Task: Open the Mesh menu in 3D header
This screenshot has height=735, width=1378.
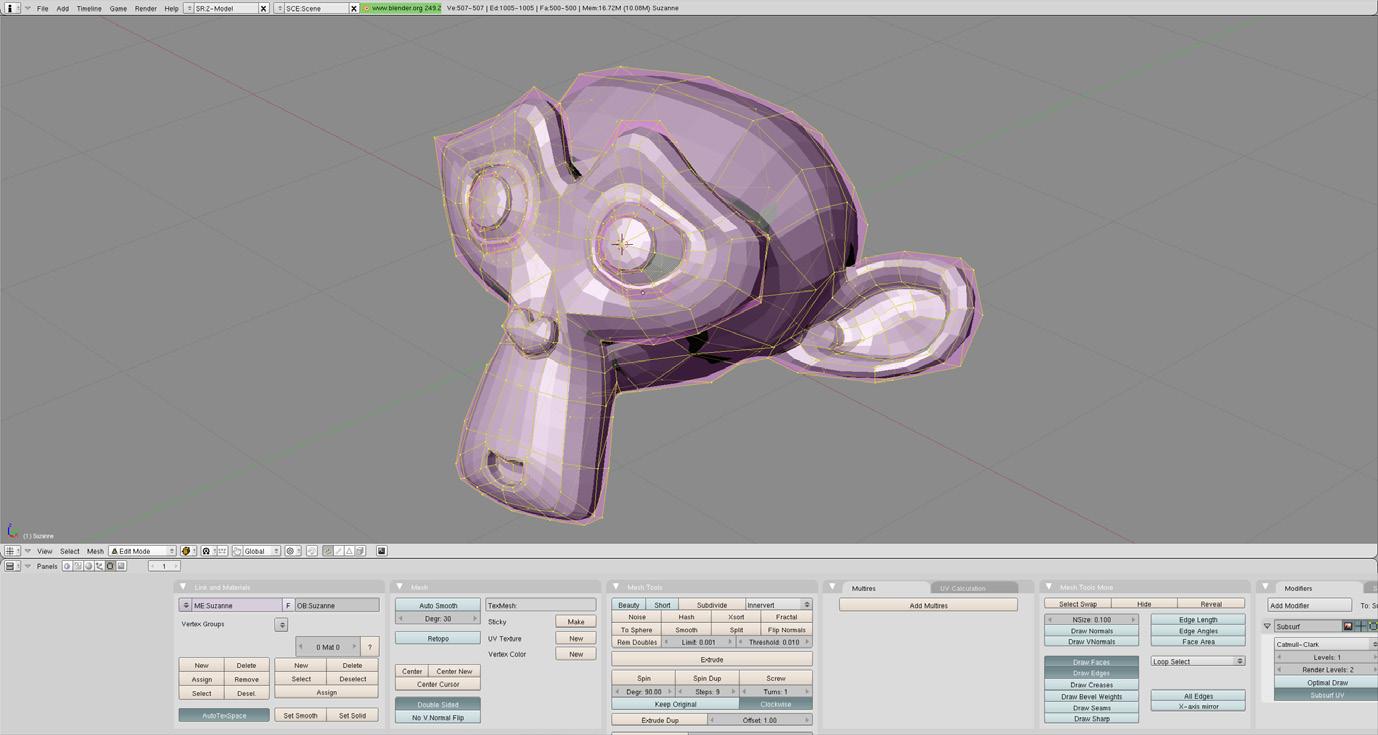Action: pyautogui.click(x=95, y=551)
